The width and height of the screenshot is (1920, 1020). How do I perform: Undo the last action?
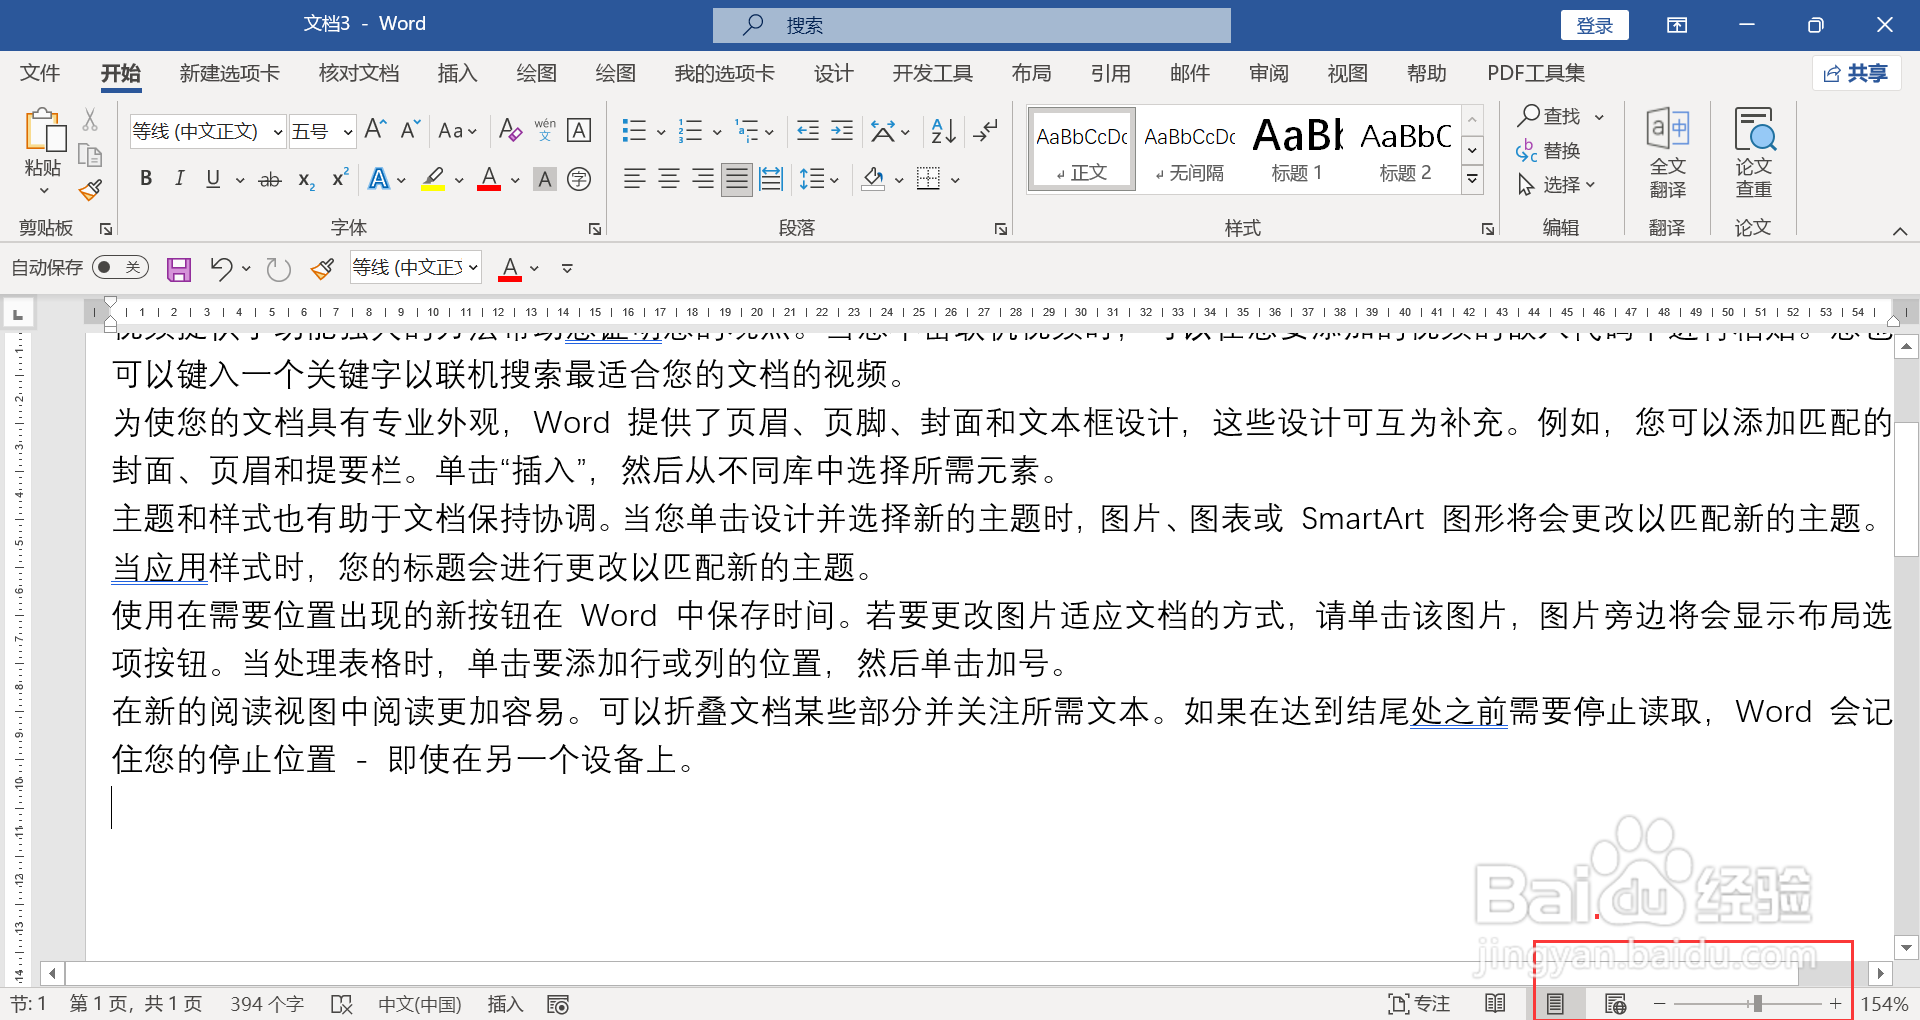pyautogui.click(x=222, y=269)
